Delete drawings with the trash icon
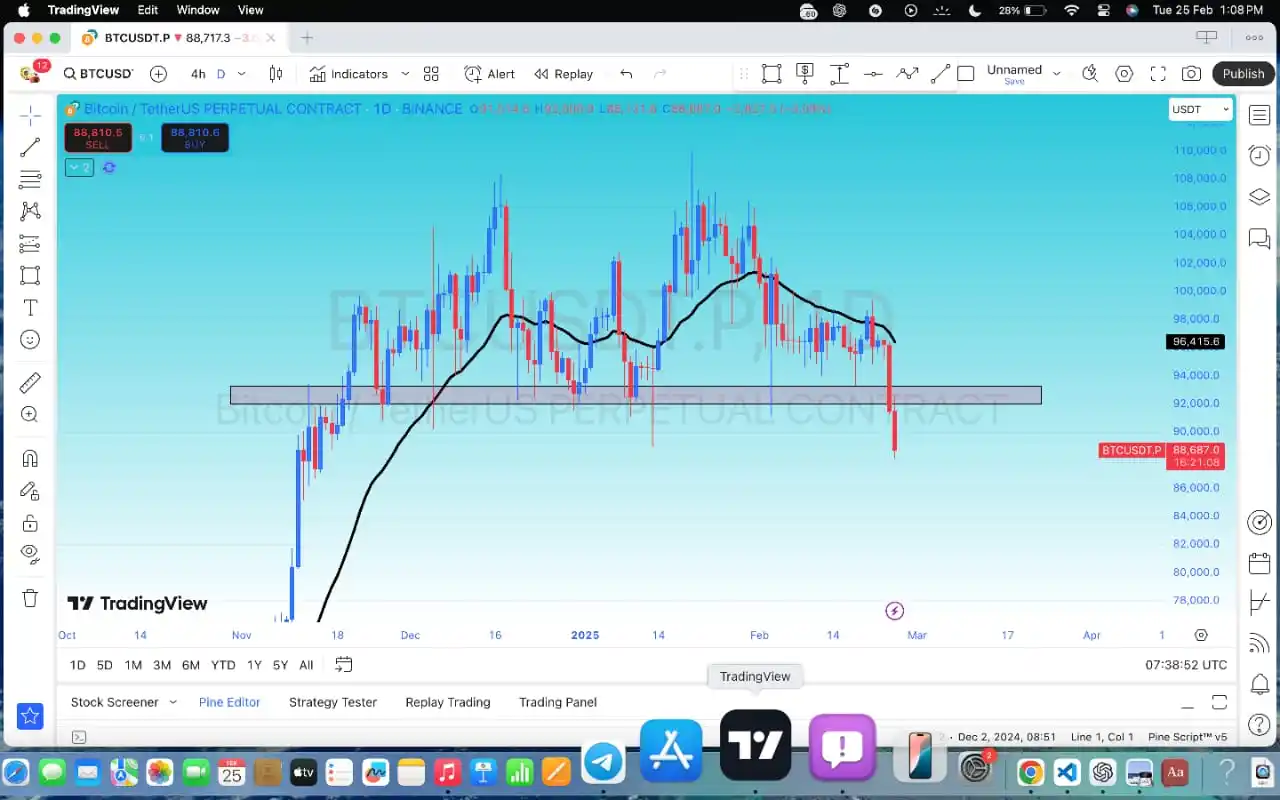Image resolution: width=1280 pixels, height=800 pixels. point(30,598)
